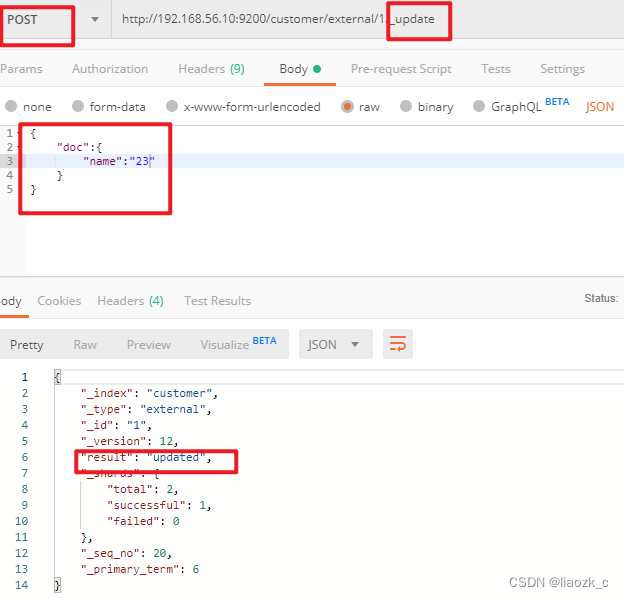Screen dimensions: 624x598
Task: Select the Pretty response view
Action: (x=27, y=345)
